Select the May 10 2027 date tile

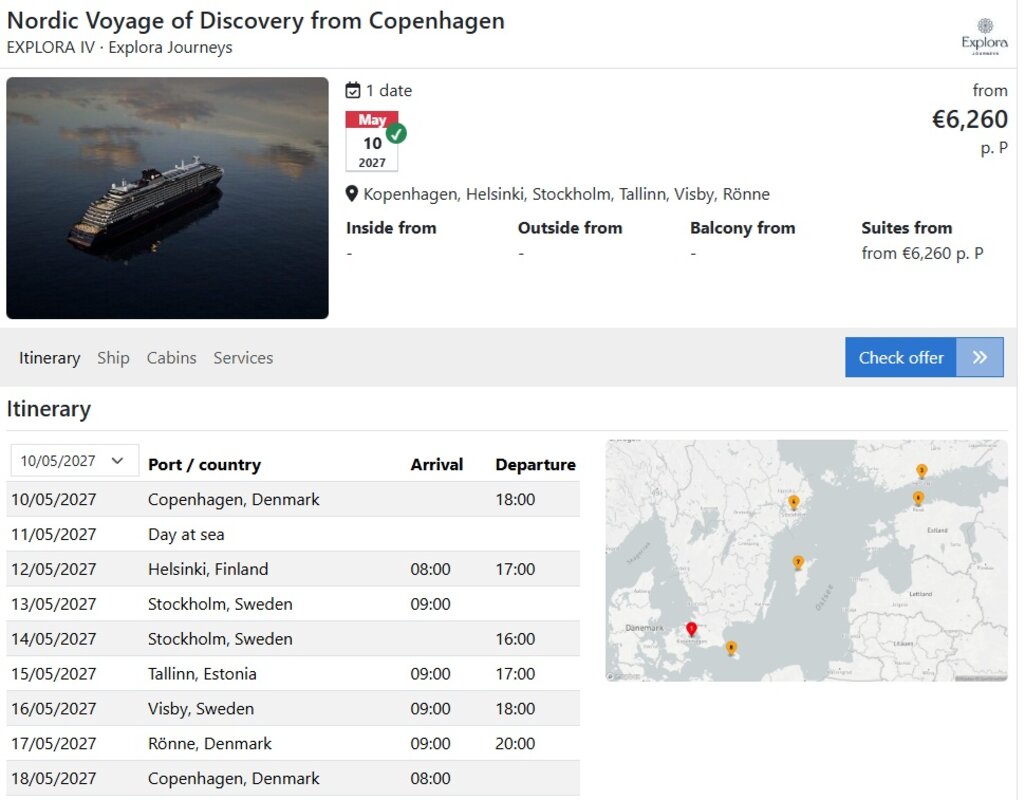pos(372,141)
